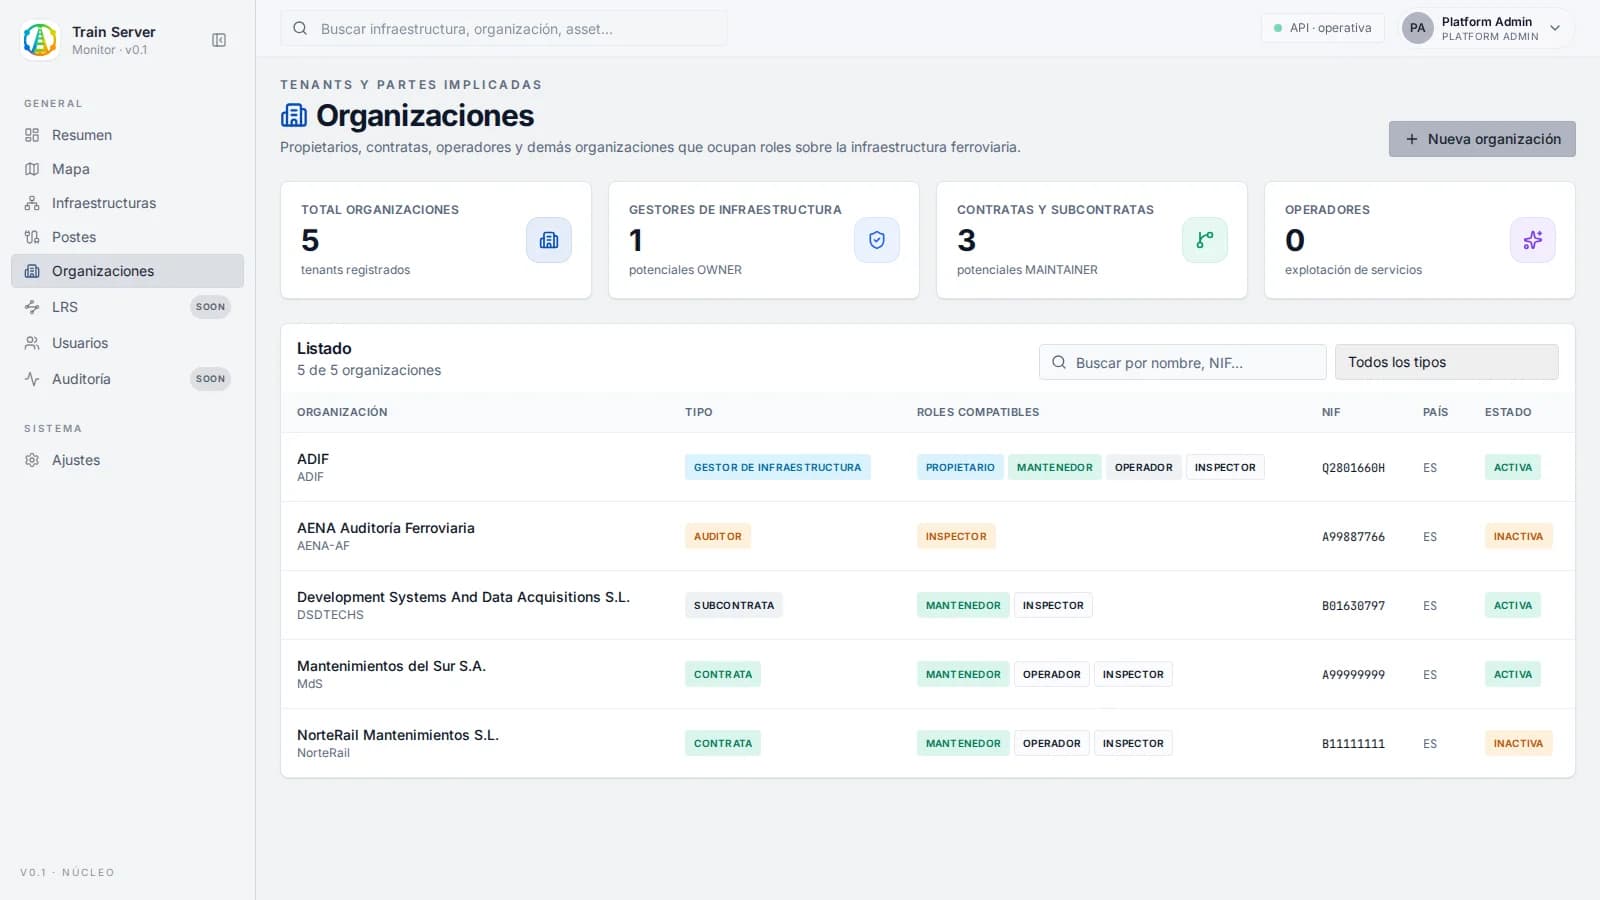Click the building icon beside Organizaciones heading
1600x900 pixels.
click(294, 116)
